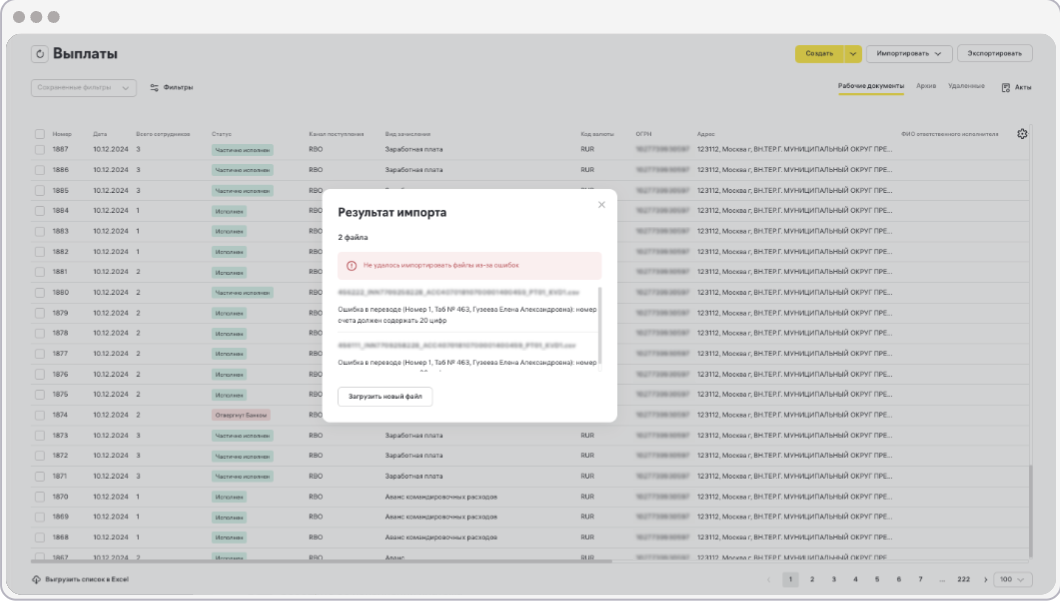This screenshot has width=1060, height=604.
Task: Select the checkbox for row 1873
Action: [x=40, y=436]
